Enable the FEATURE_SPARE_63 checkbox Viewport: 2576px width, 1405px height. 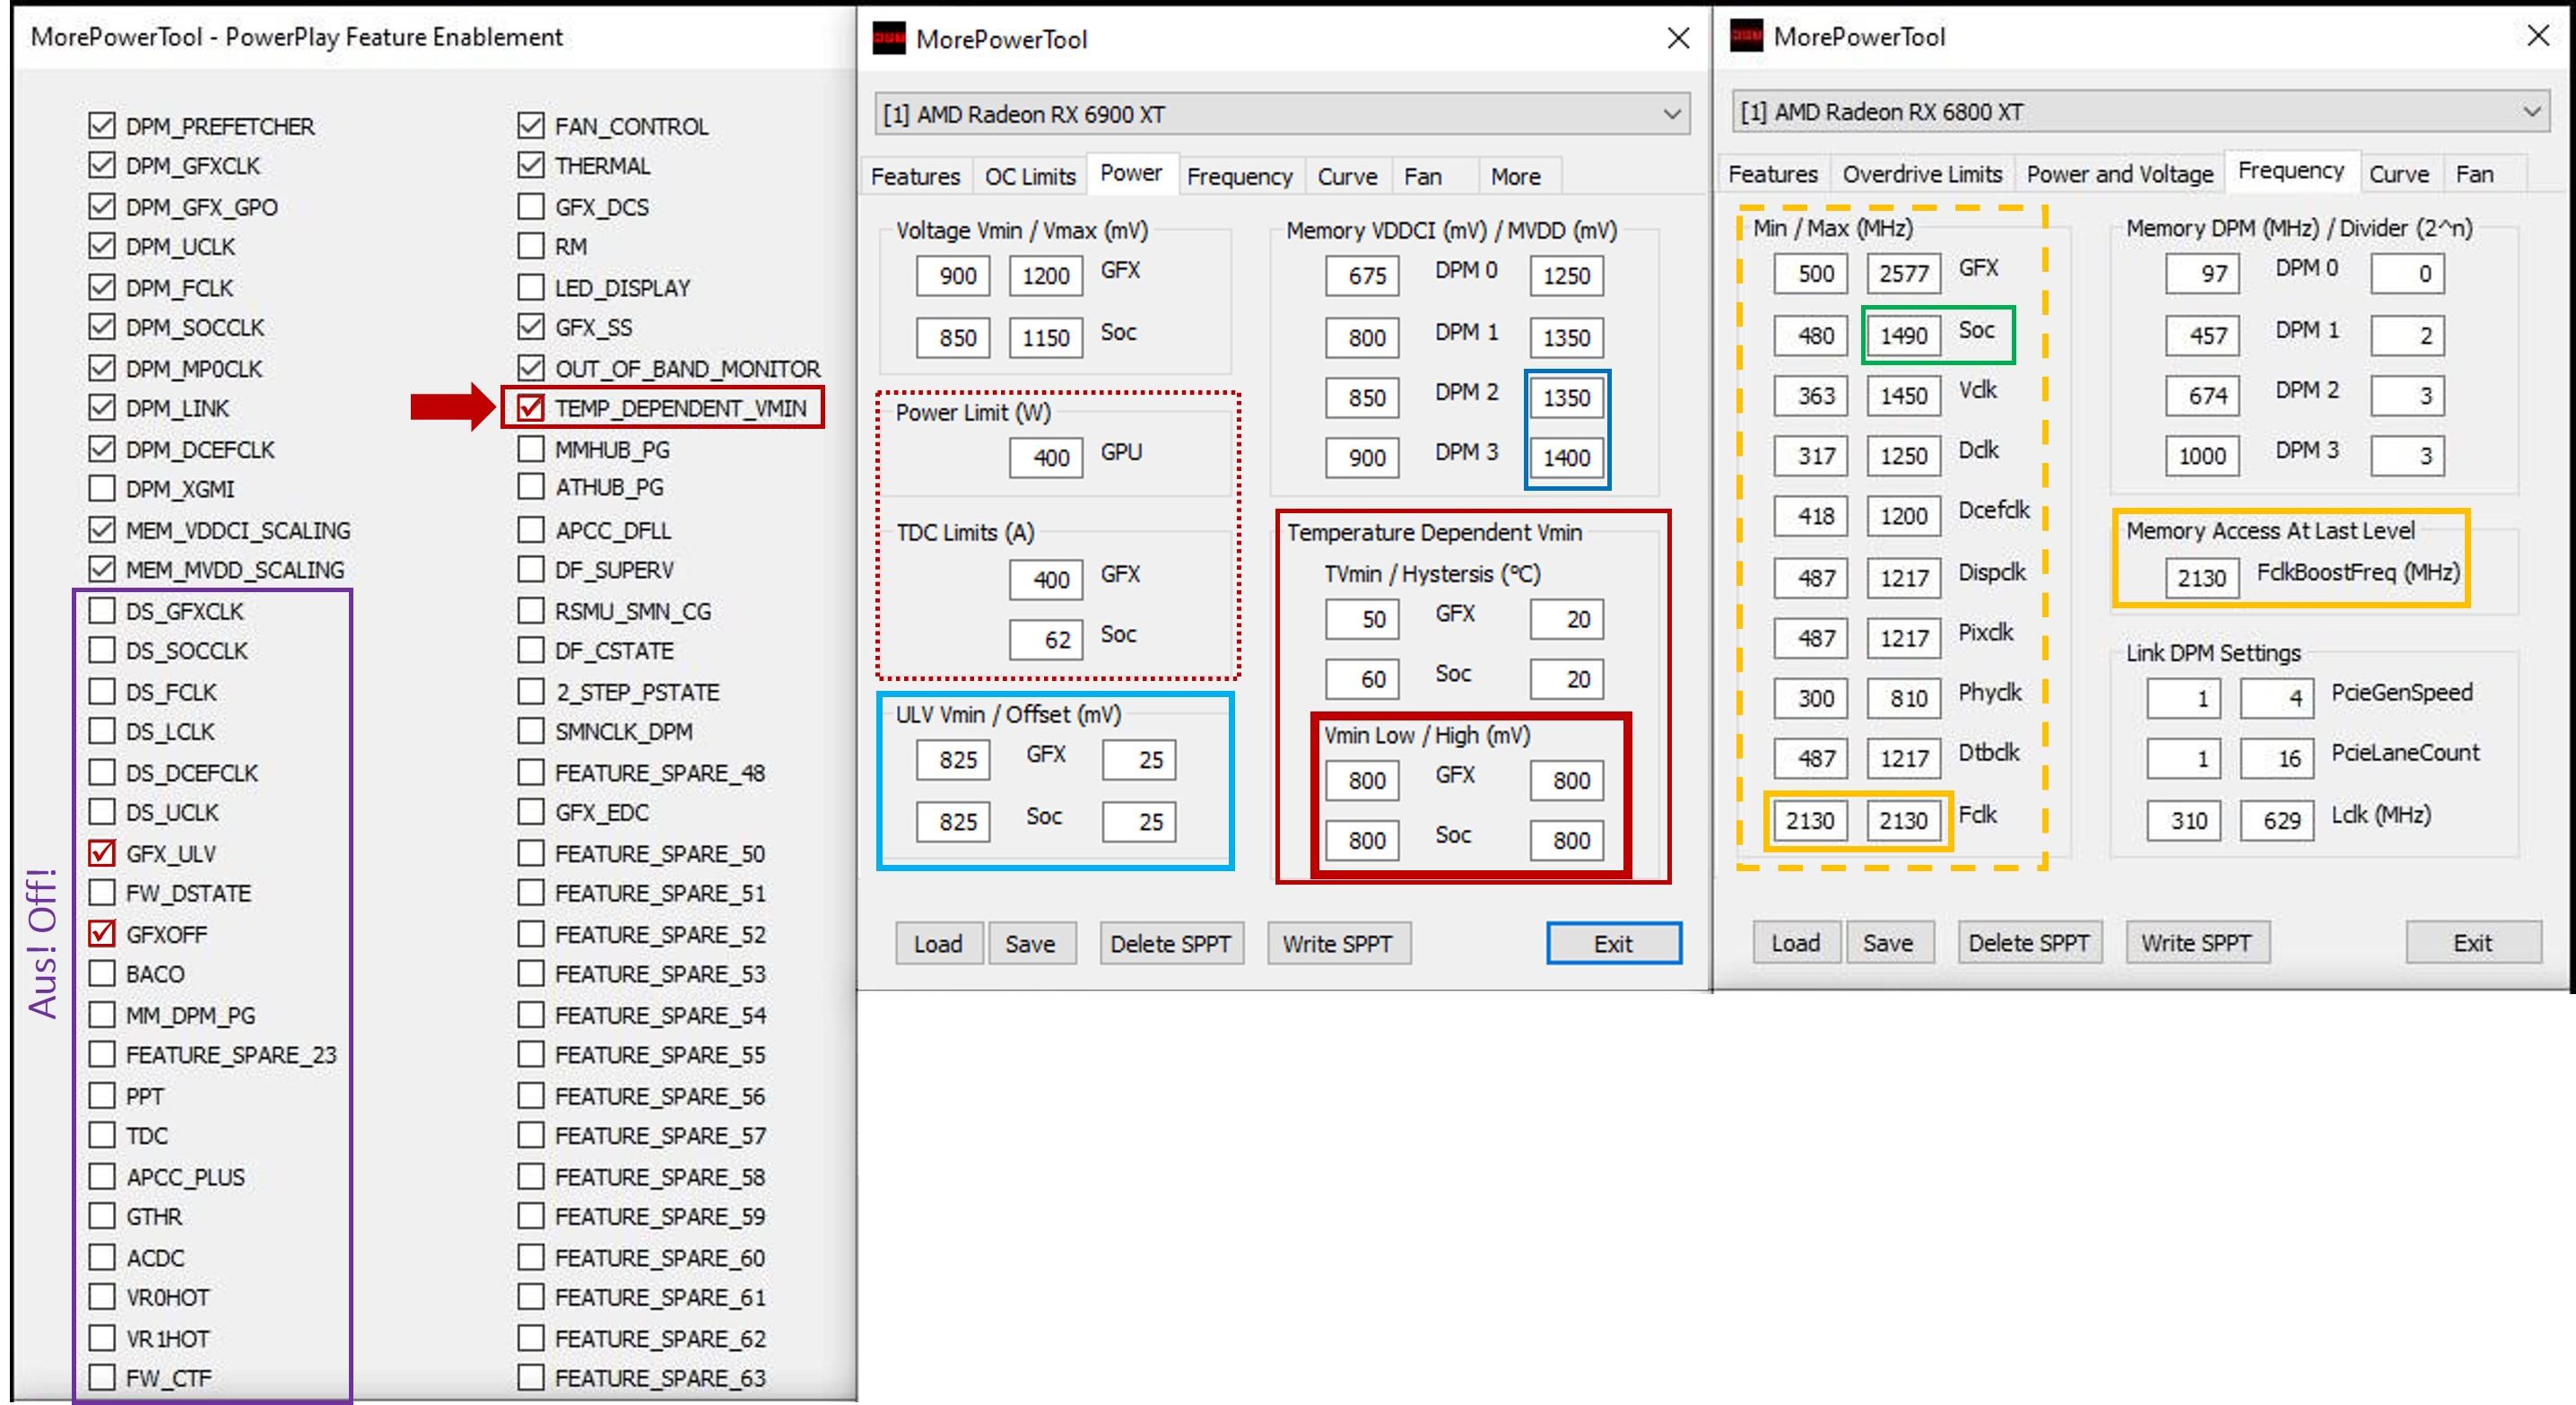[531, 1378]
